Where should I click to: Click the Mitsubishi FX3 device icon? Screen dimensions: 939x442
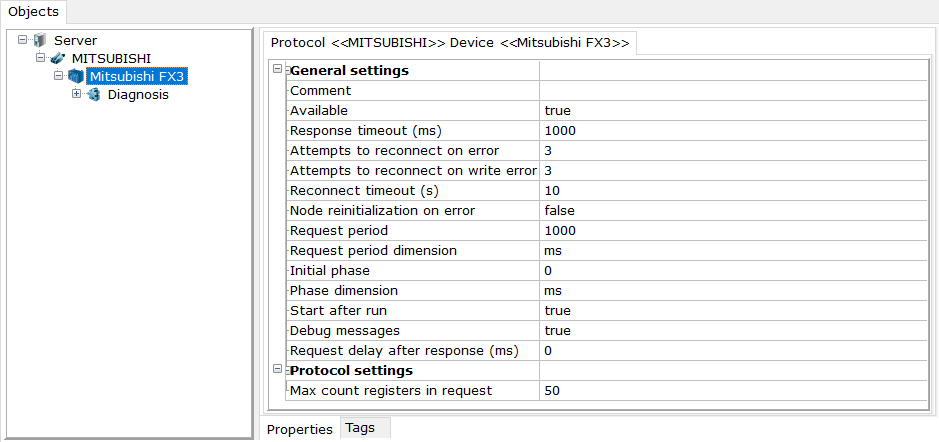[76, 76]
